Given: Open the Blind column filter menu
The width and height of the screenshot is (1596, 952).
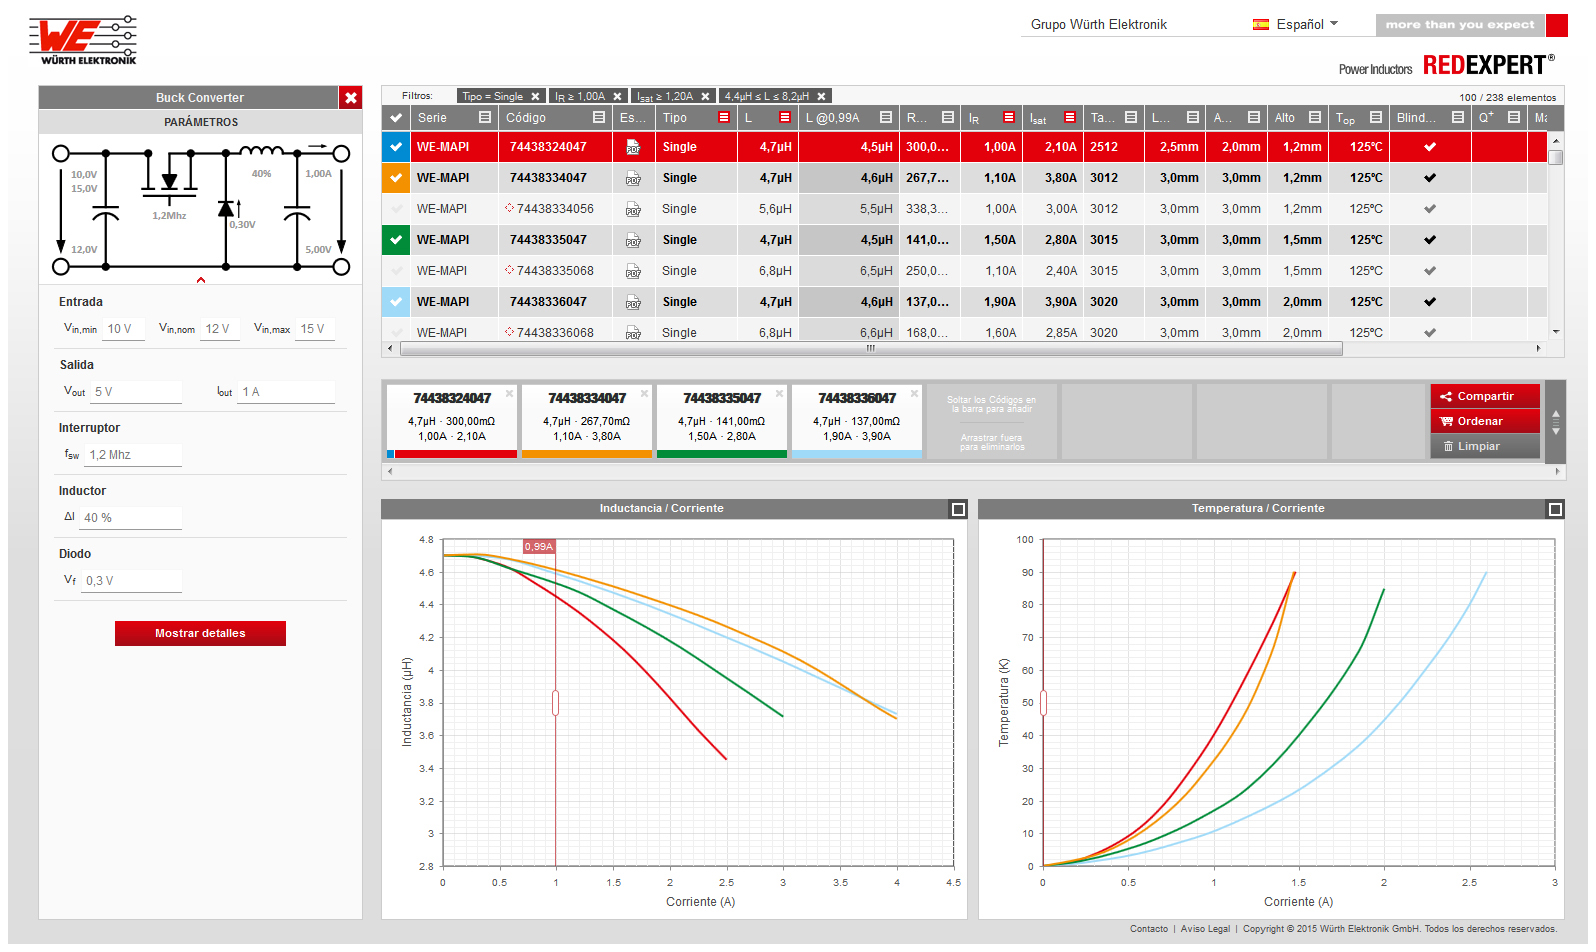Looking at the screenshot, I should [x=1458, y=118].
